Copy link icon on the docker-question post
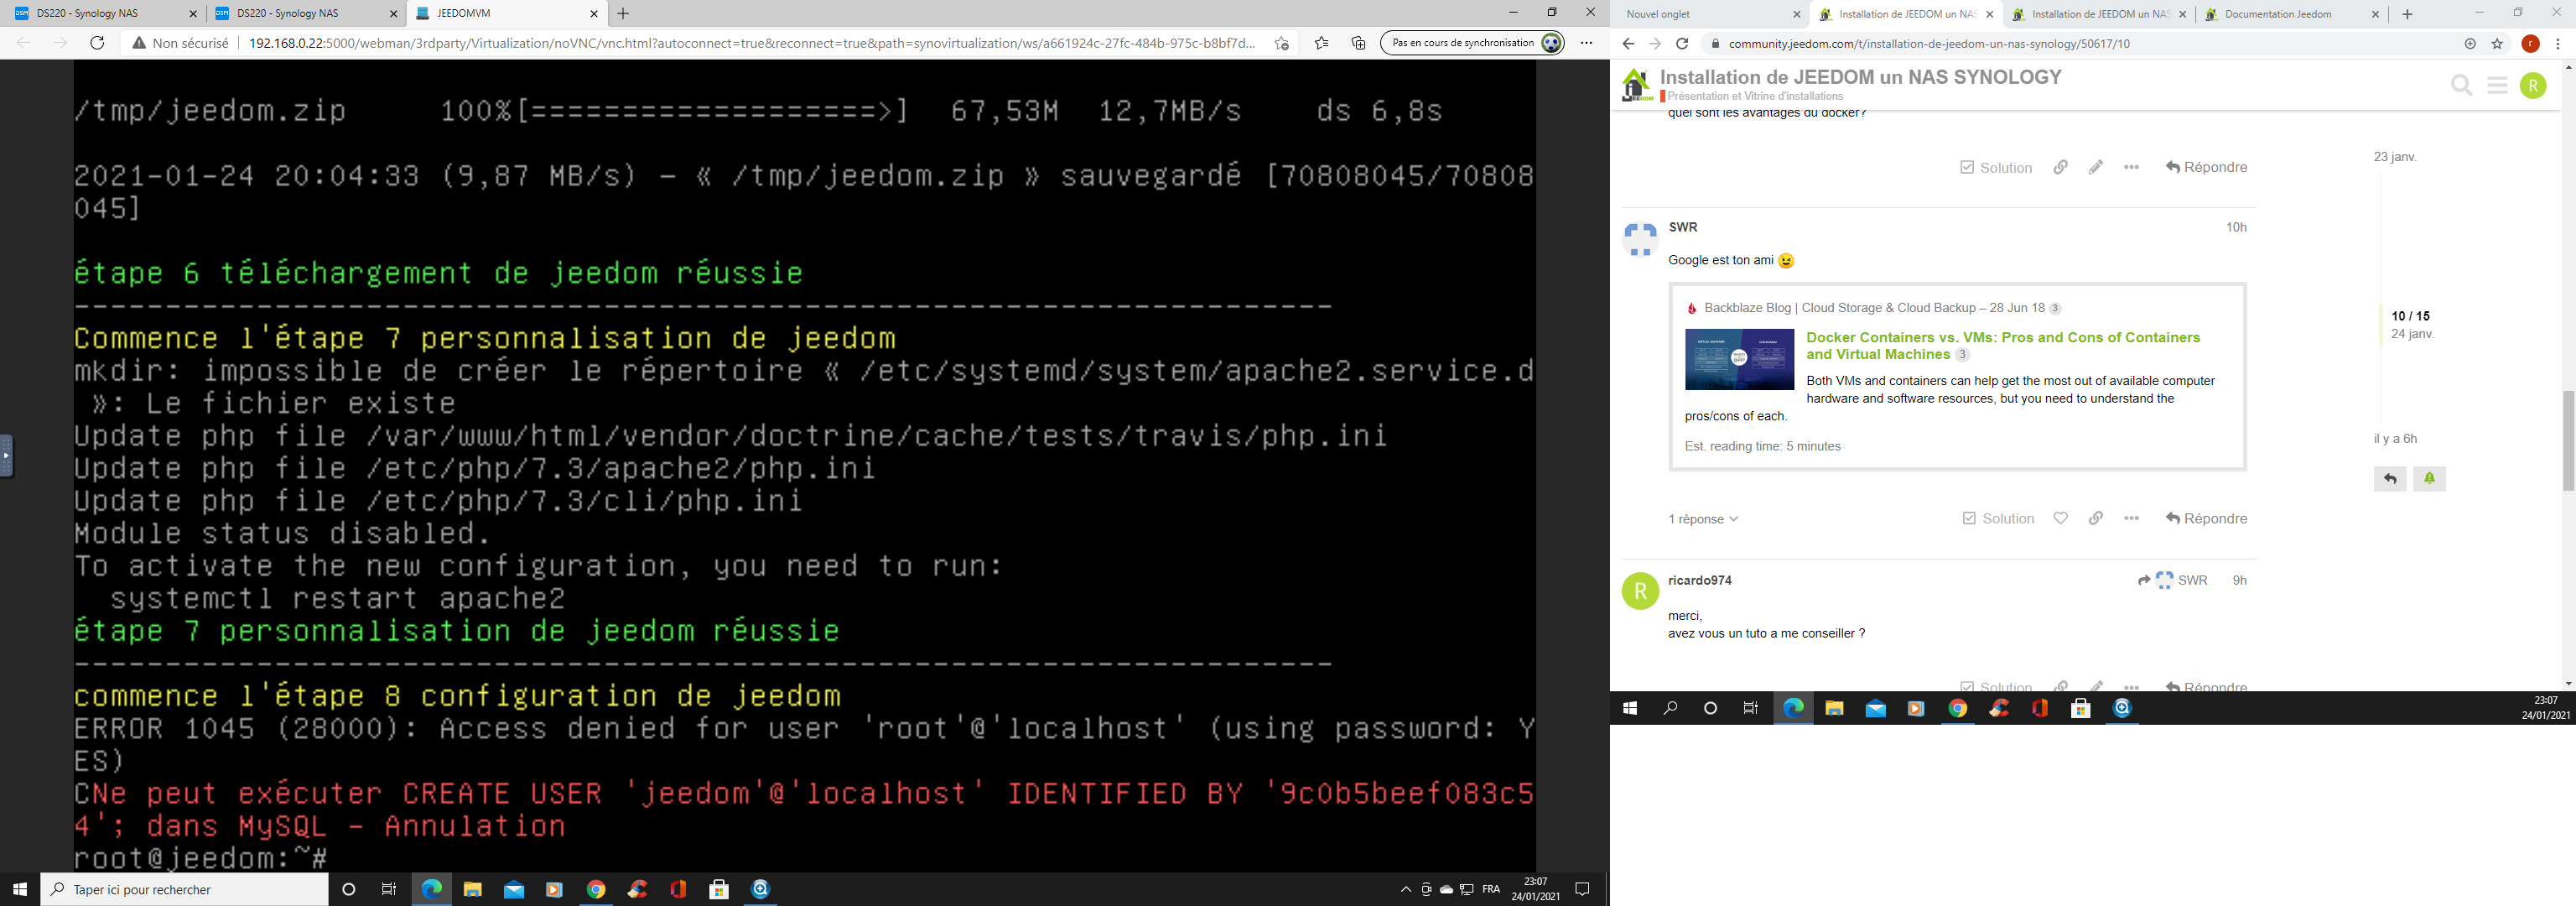Viewport: 2576px width, 906px height. tap(2060, 167)
